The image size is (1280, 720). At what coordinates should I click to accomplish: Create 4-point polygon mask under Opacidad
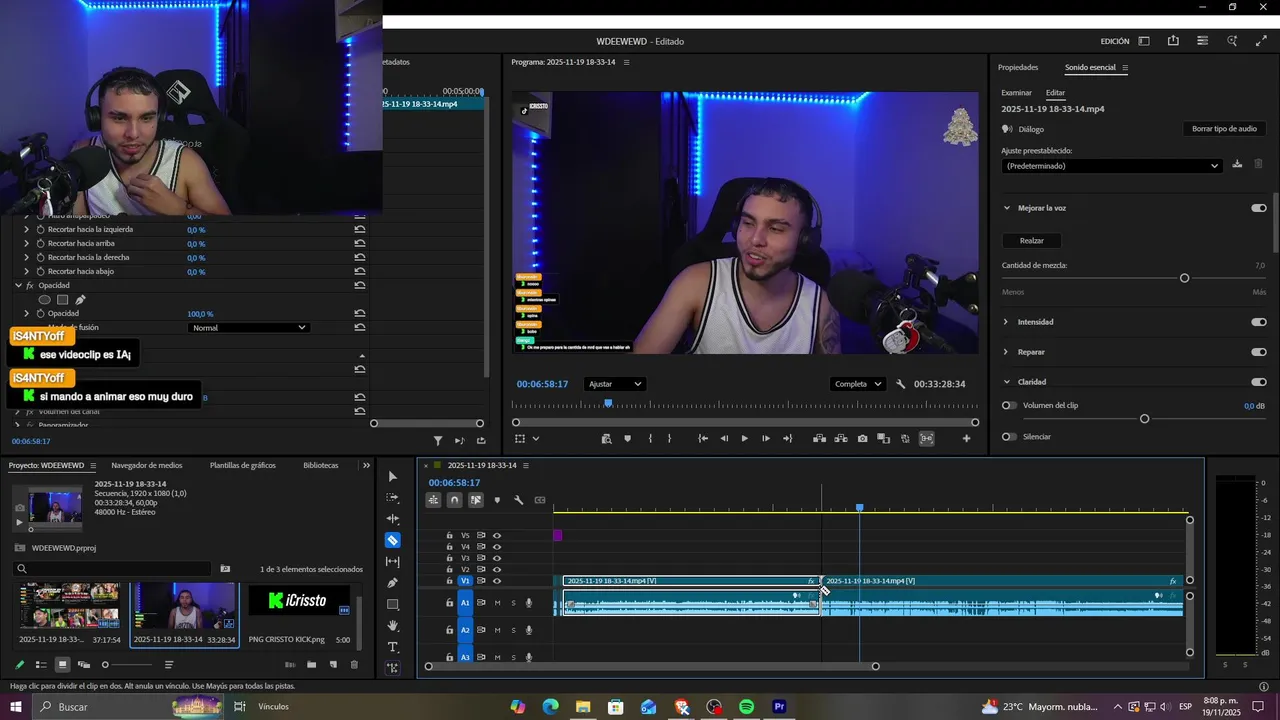point(62,299)
